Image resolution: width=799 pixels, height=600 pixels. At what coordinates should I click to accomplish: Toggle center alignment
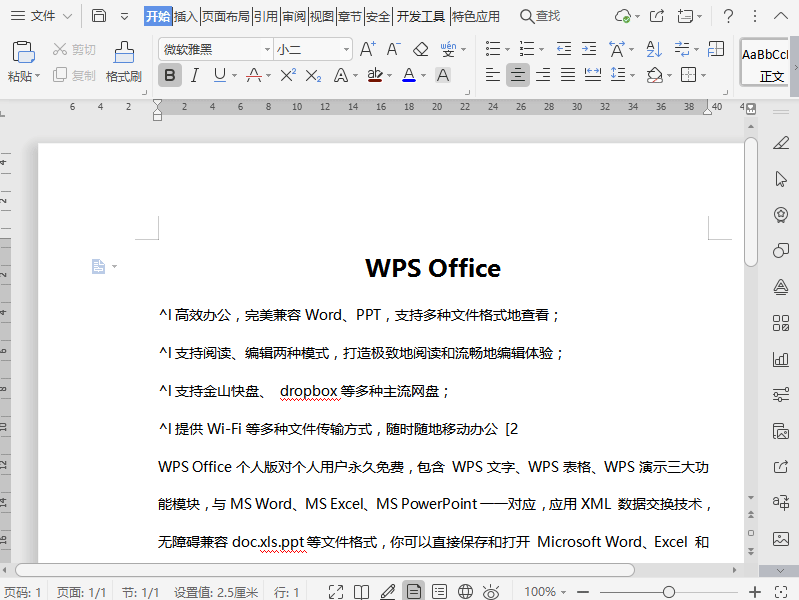tap(517, 75)
